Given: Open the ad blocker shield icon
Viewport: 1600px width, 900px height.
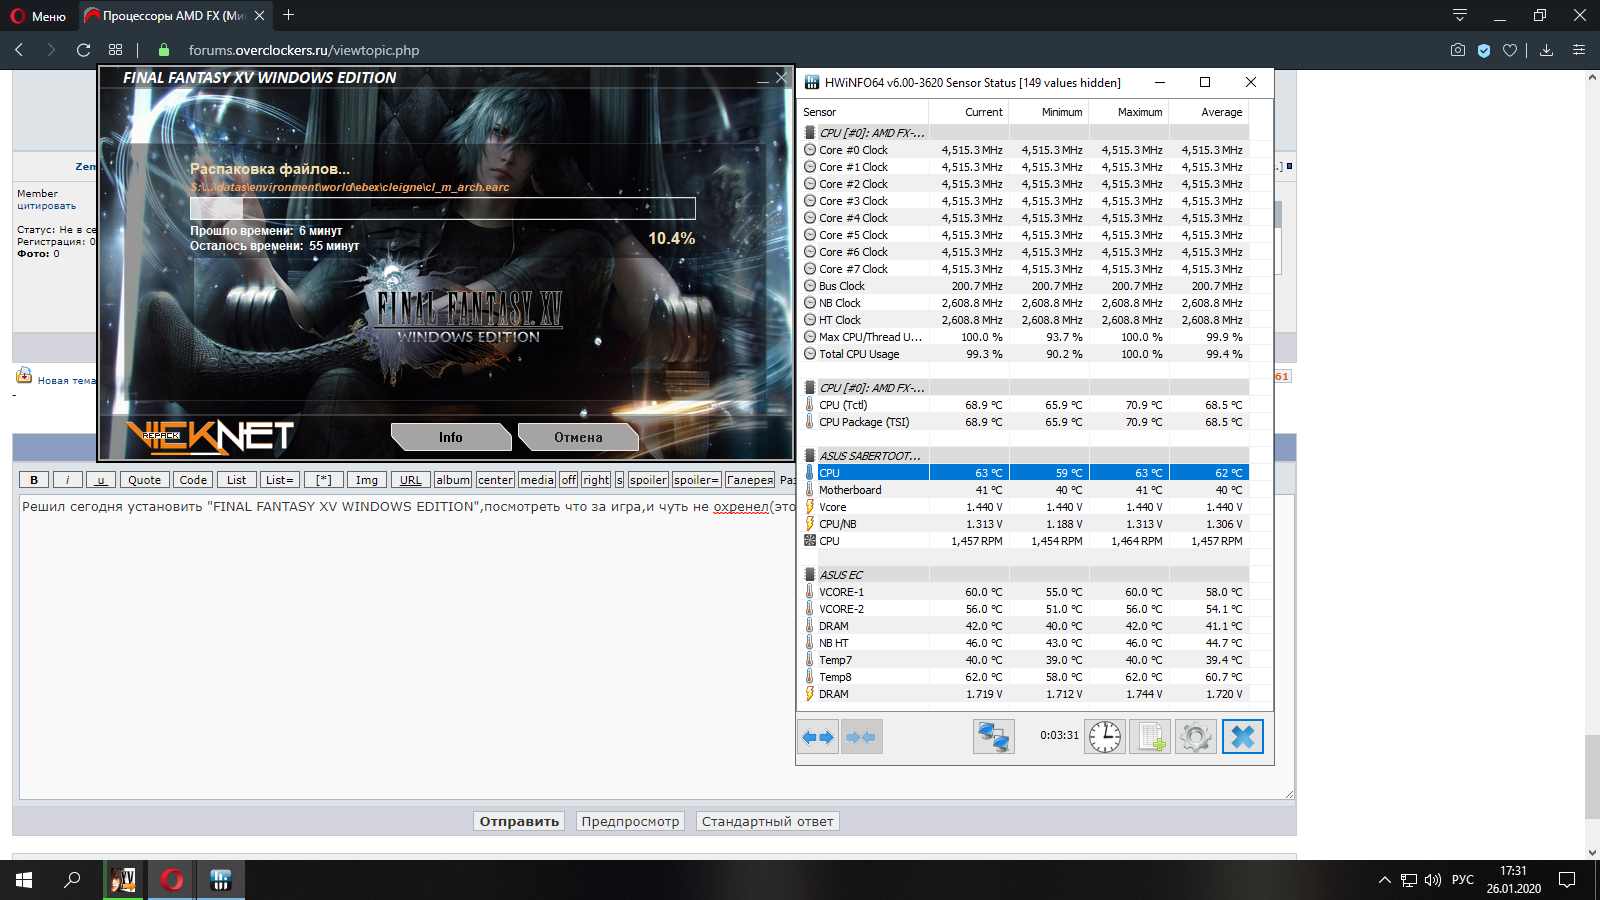Looking at the screenshot, I should [1484, 50].
